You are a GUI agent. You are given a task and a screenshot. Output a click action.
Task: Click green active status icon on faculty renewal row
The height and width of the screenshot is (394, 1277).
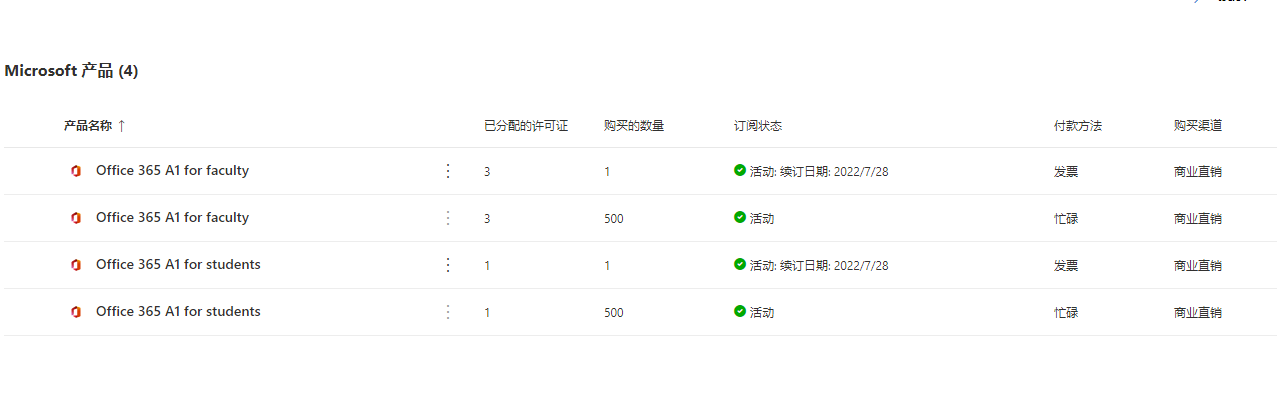pos(740,170)
